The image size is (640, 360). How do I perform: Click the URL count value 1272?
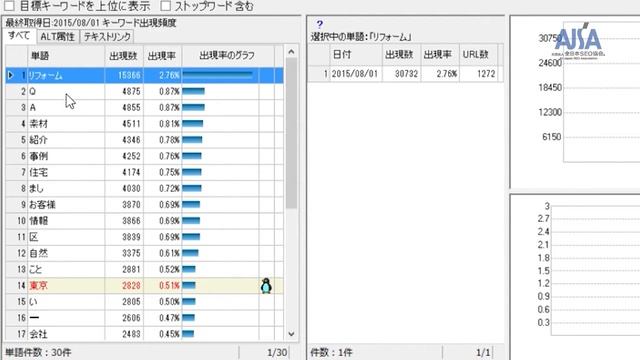(485, 74)
